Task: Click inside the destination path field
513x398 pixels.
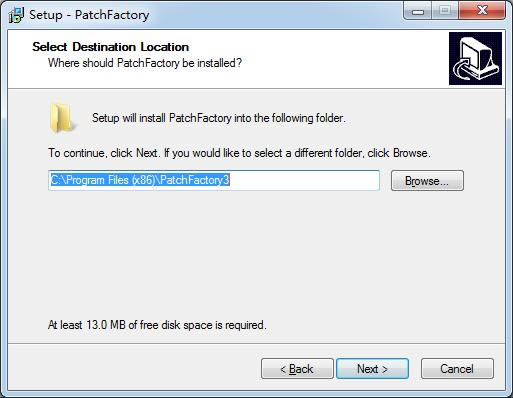Action: point(214,180)
